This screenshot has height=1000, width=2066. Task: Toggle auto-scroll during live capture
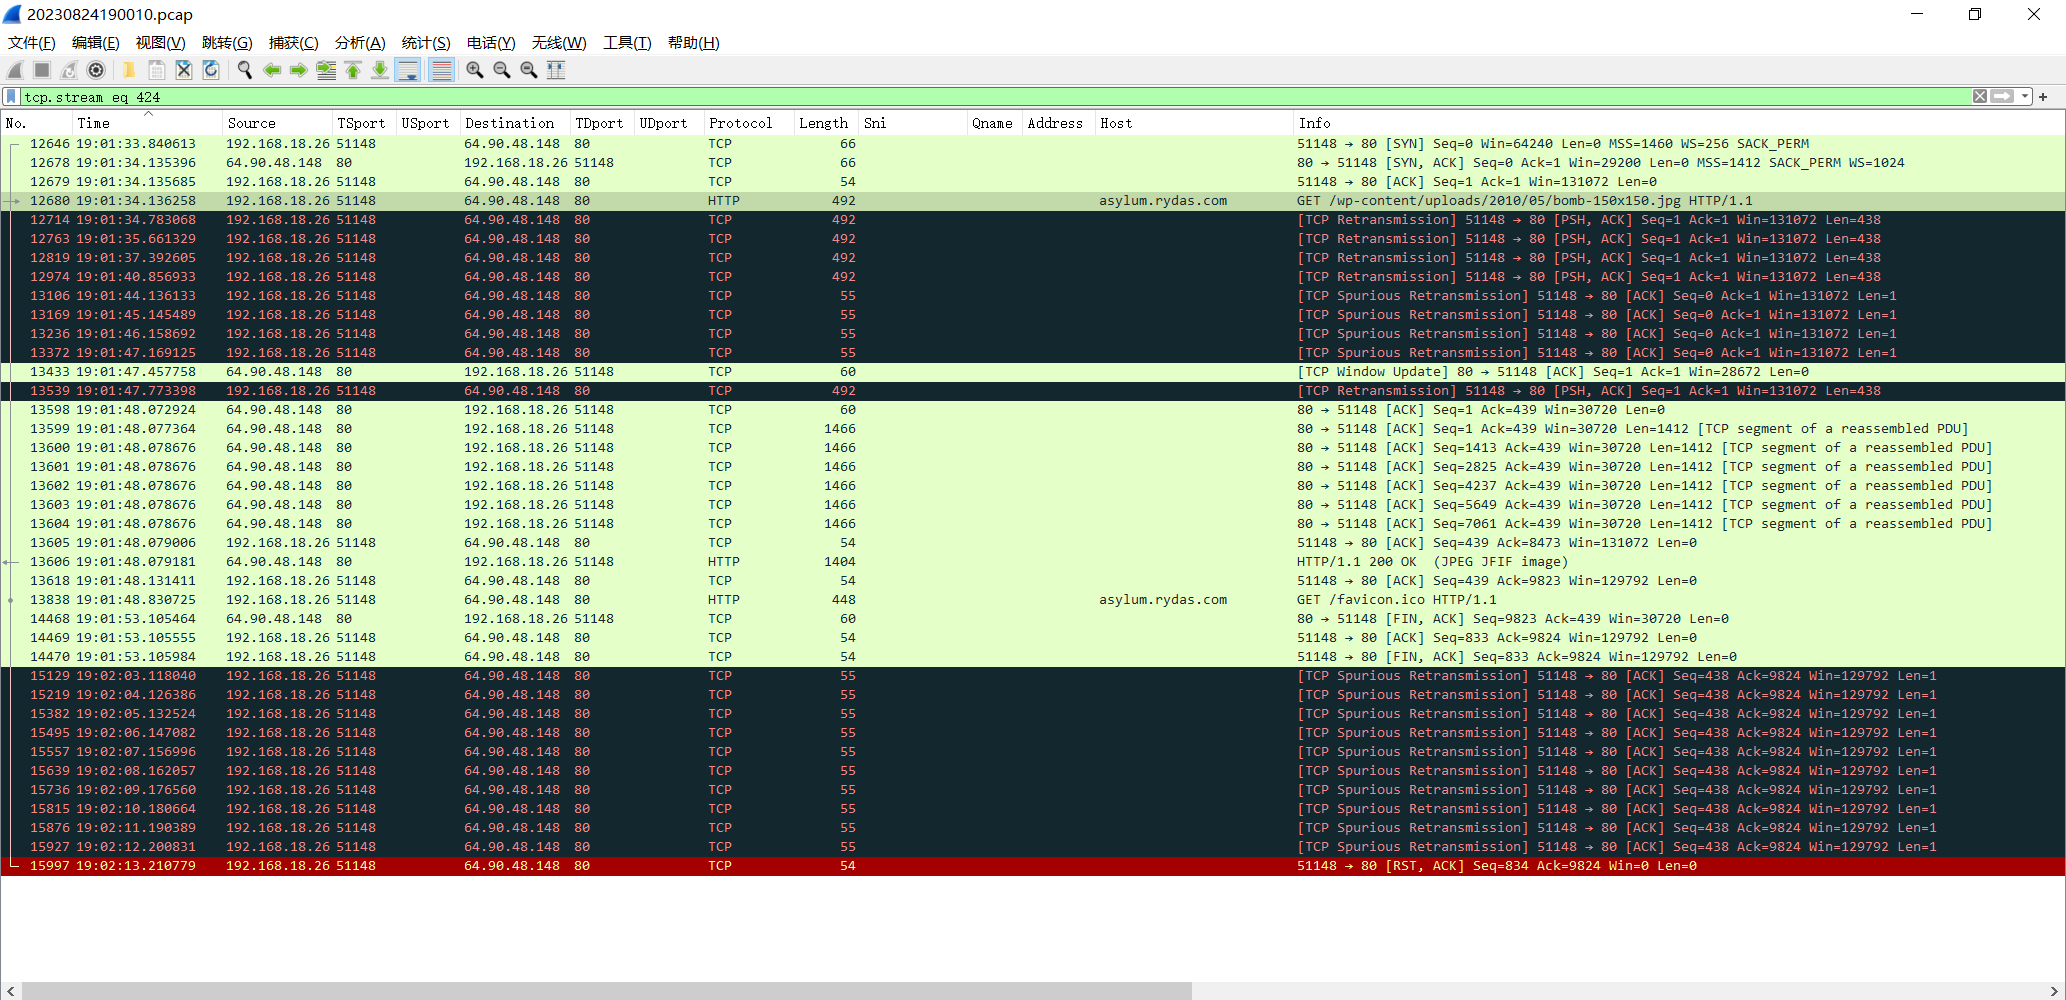point(408,70)
